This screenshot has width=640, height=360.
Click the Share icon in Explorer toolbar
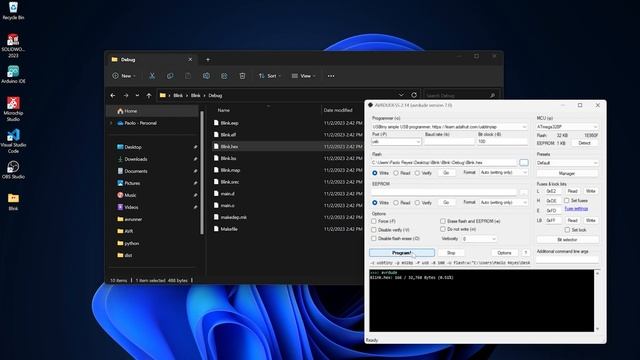224,76
